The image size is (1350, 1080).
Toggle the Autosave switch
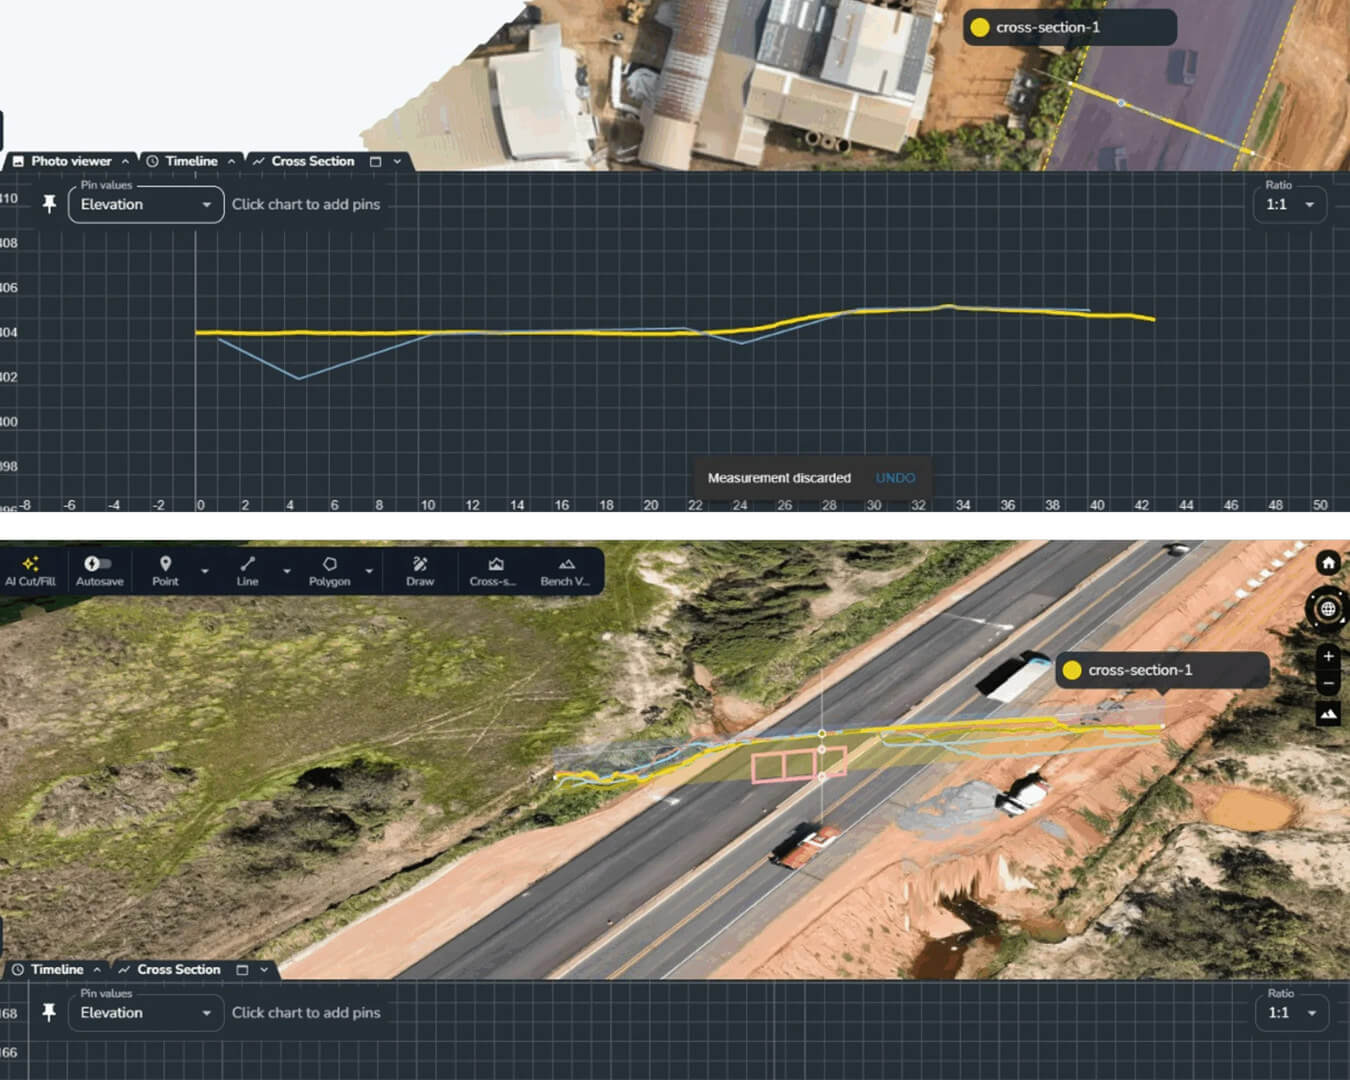pos(98,564)
